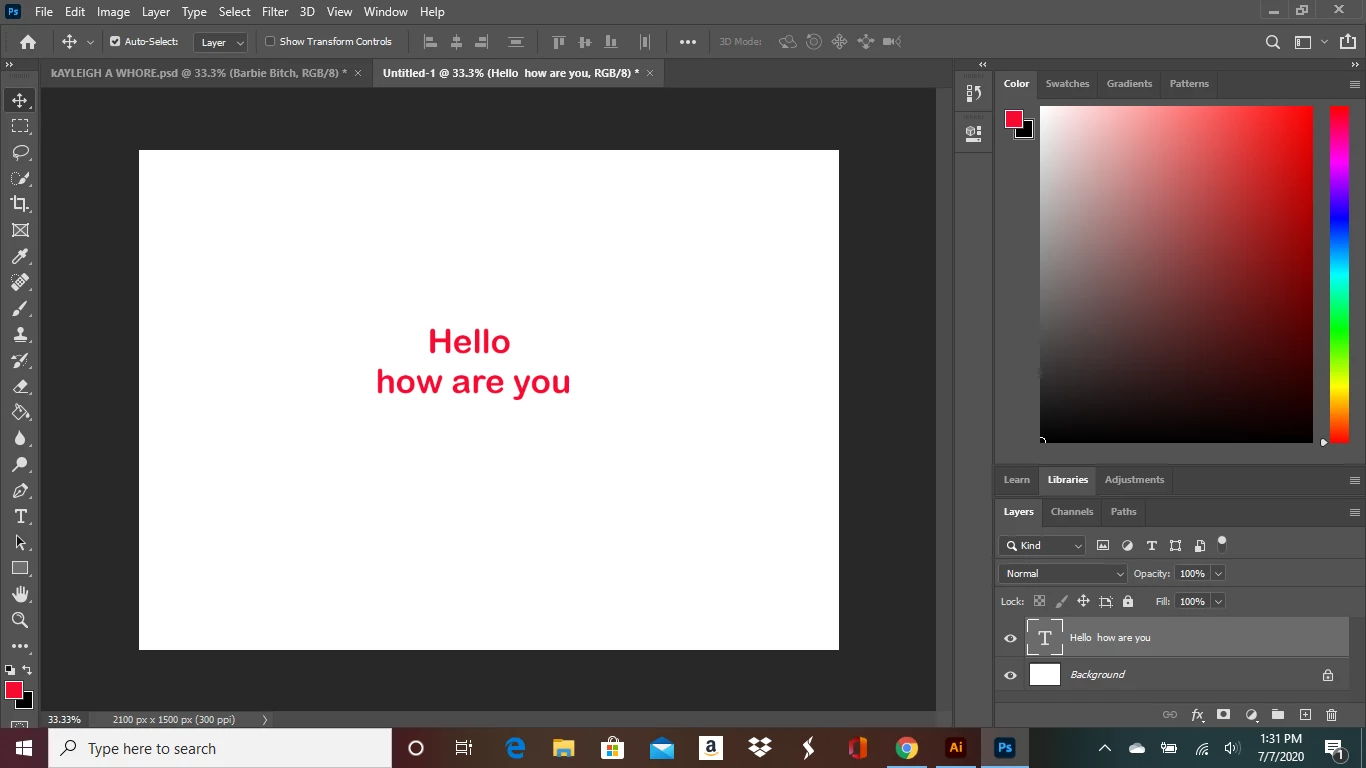Select the Pen tool

pos(20,491)
